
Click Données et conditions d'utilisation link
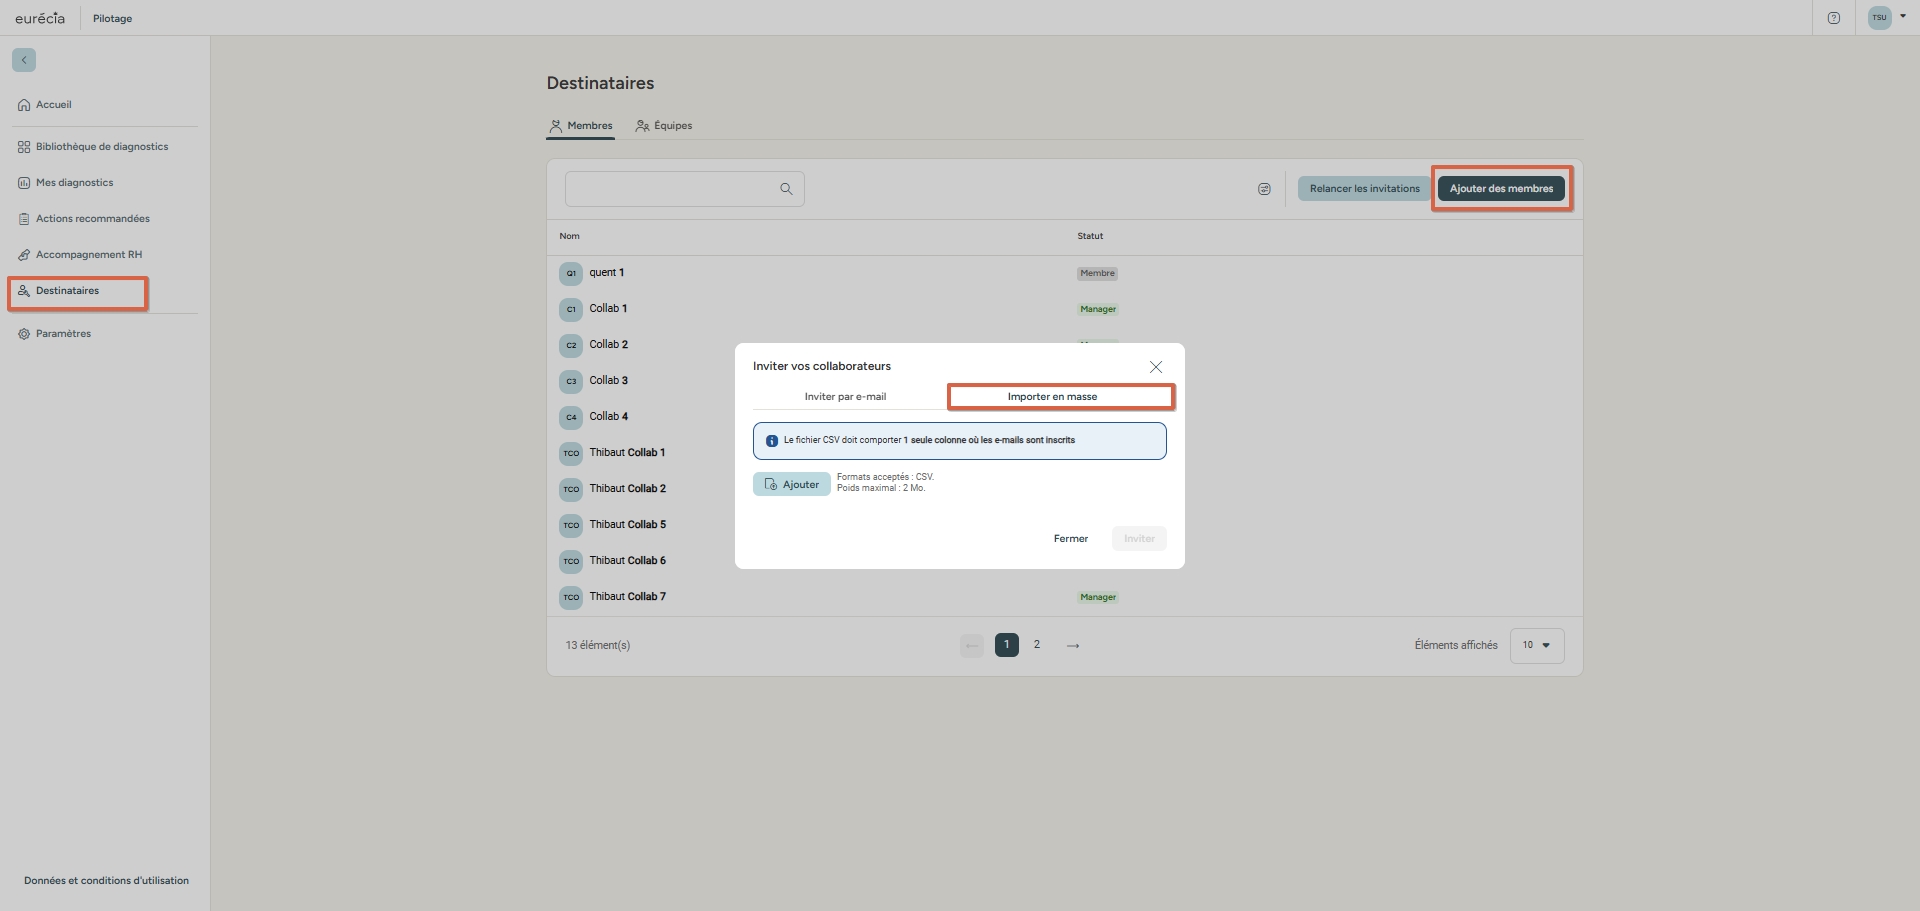point(106,881)
